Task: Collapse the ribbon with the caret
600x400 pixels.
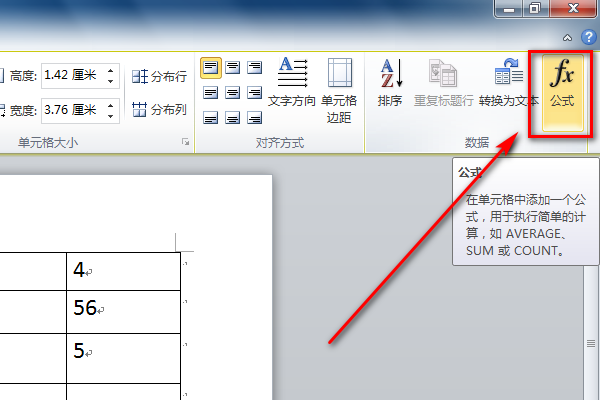Action: pyautogui.click(x=567, y=38)
